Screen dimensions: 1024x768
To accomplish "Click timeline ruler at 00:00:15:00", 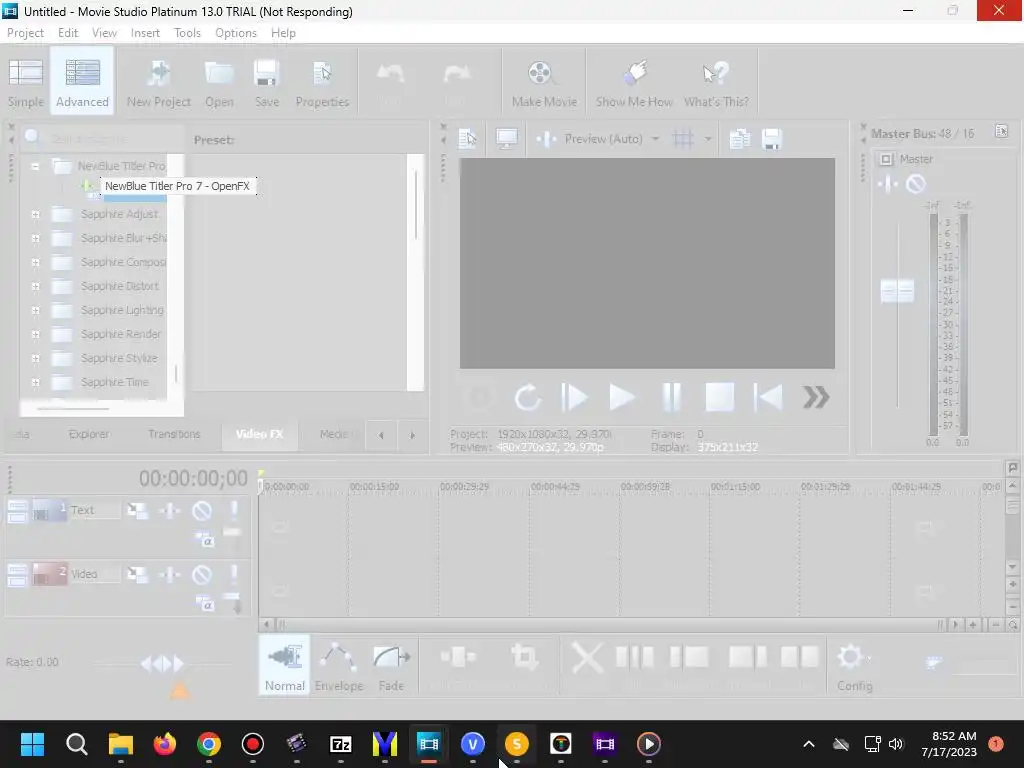I will pyautogui.click(x=374, y=487).
